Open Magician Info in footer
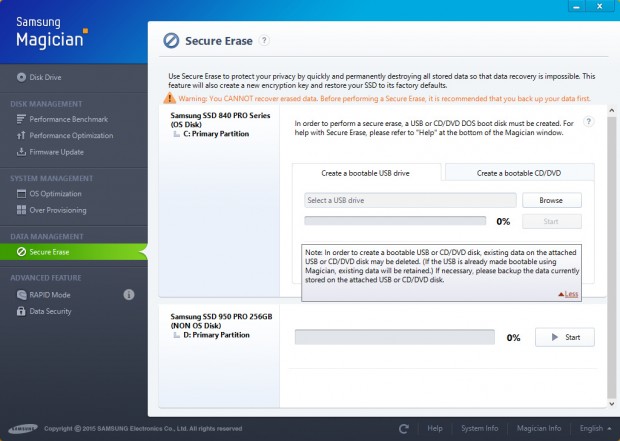The image size is (620, 441). pyautogui.click(x=538, y=428)
